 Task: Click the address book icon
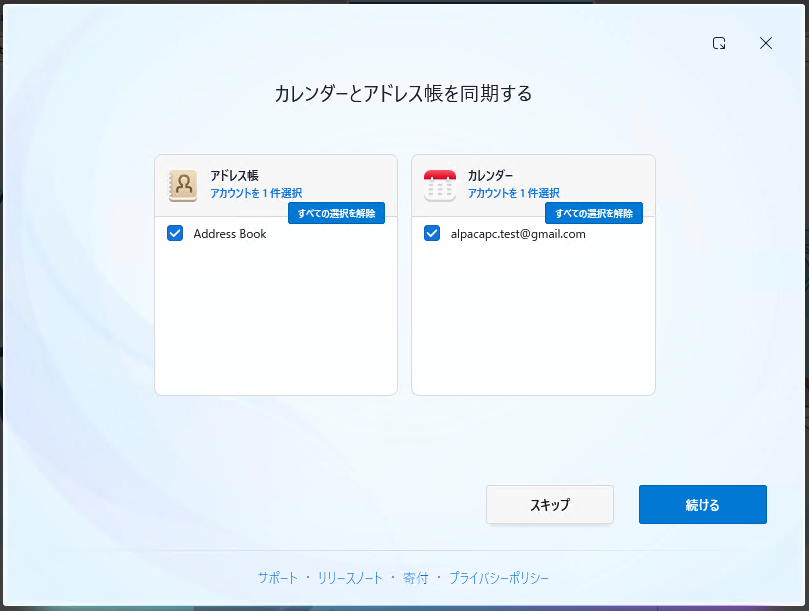click(183, 185)
